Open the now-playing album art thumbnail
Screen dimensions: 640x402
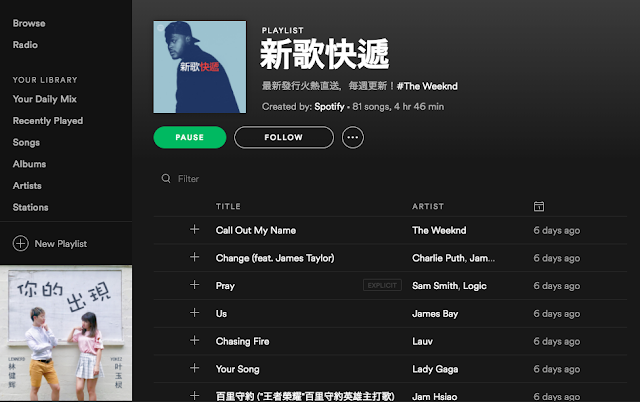(66, 333)
